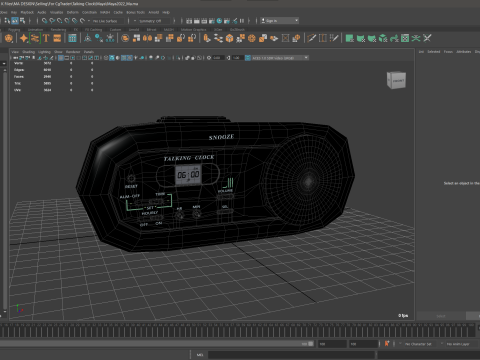Image resolution: width=480 pixels, height=360 pixels.
Task: Click the viewport gamma value field
Action: 237,58
